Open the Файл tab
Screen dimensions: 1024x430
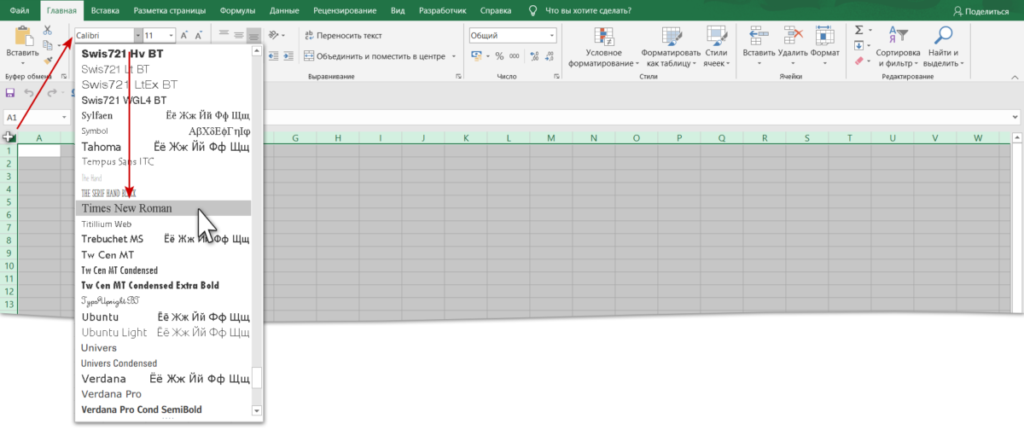click(x=18, y=11)
